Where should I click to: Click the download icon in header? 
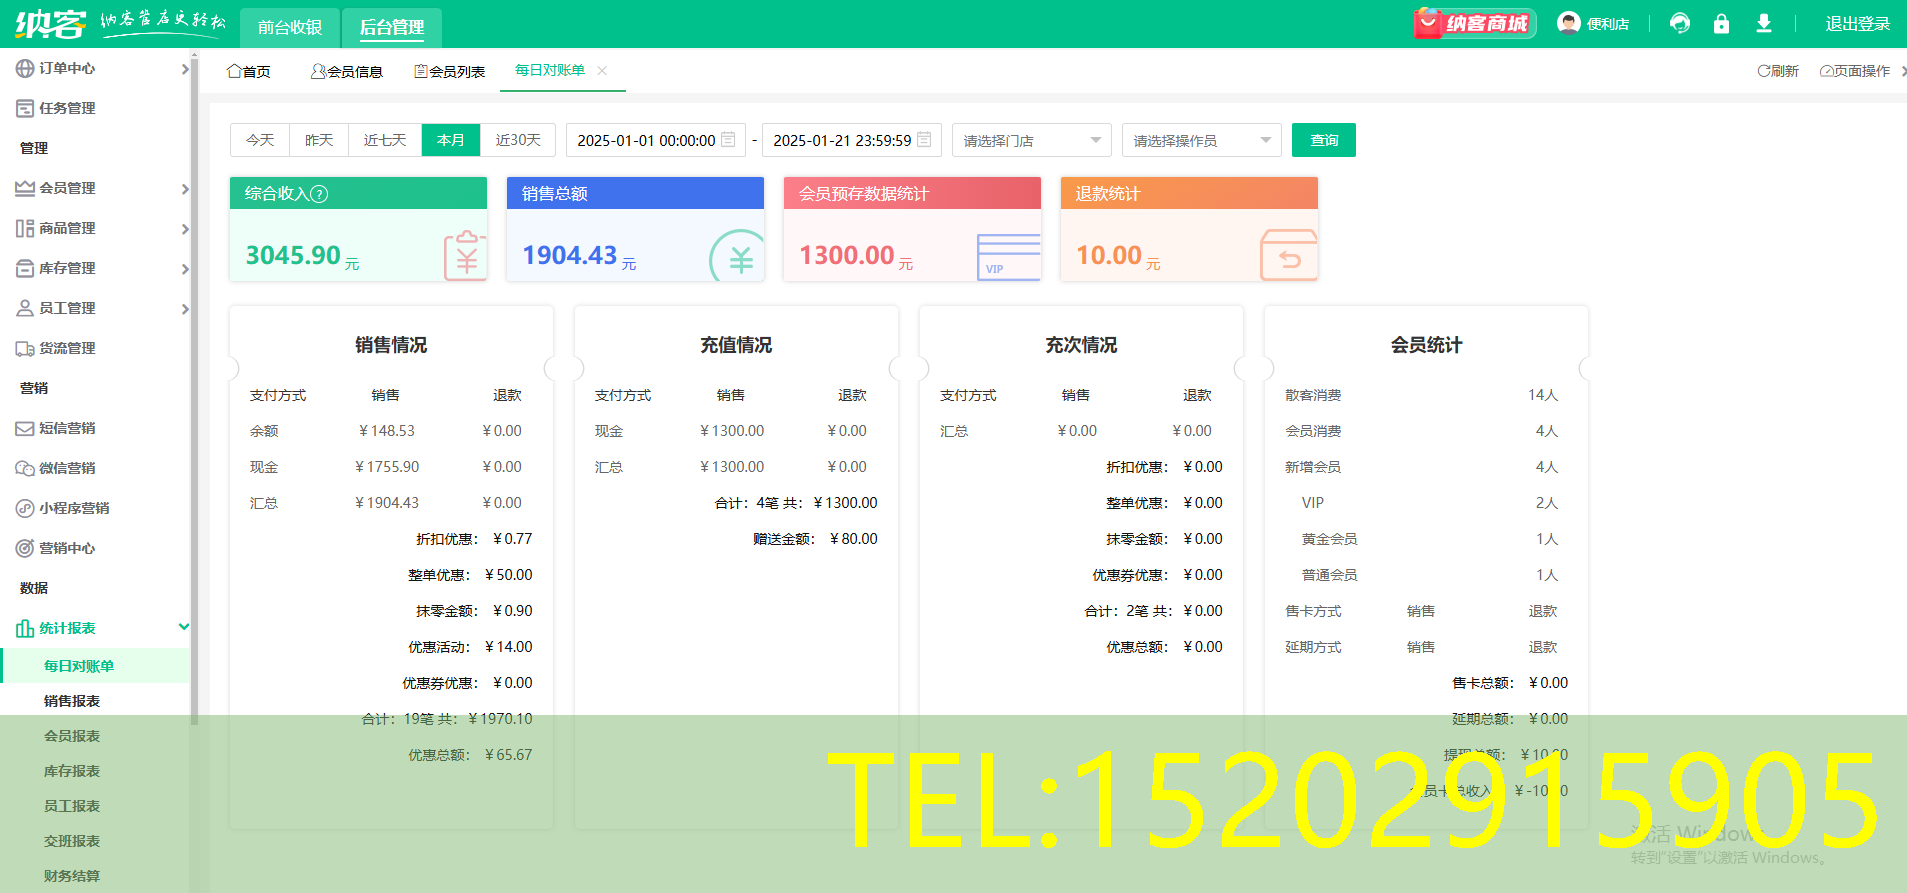[x=1764, y=23]
